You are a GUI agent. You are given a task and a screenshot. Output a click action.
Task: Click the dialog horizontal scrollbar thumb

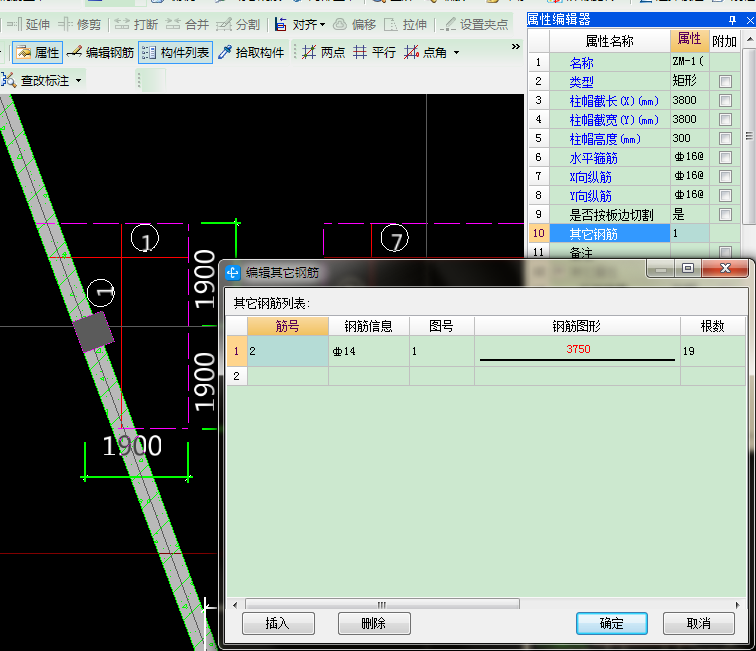pos(382,605)
